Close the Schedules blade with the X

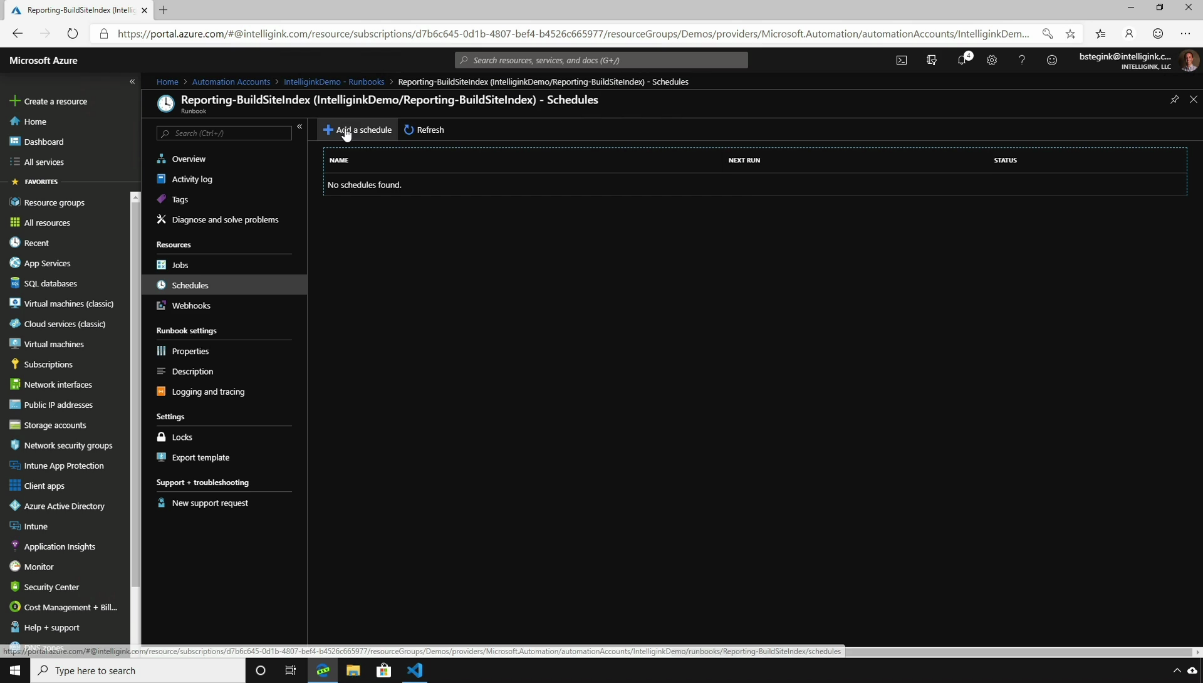point(1193,100)
